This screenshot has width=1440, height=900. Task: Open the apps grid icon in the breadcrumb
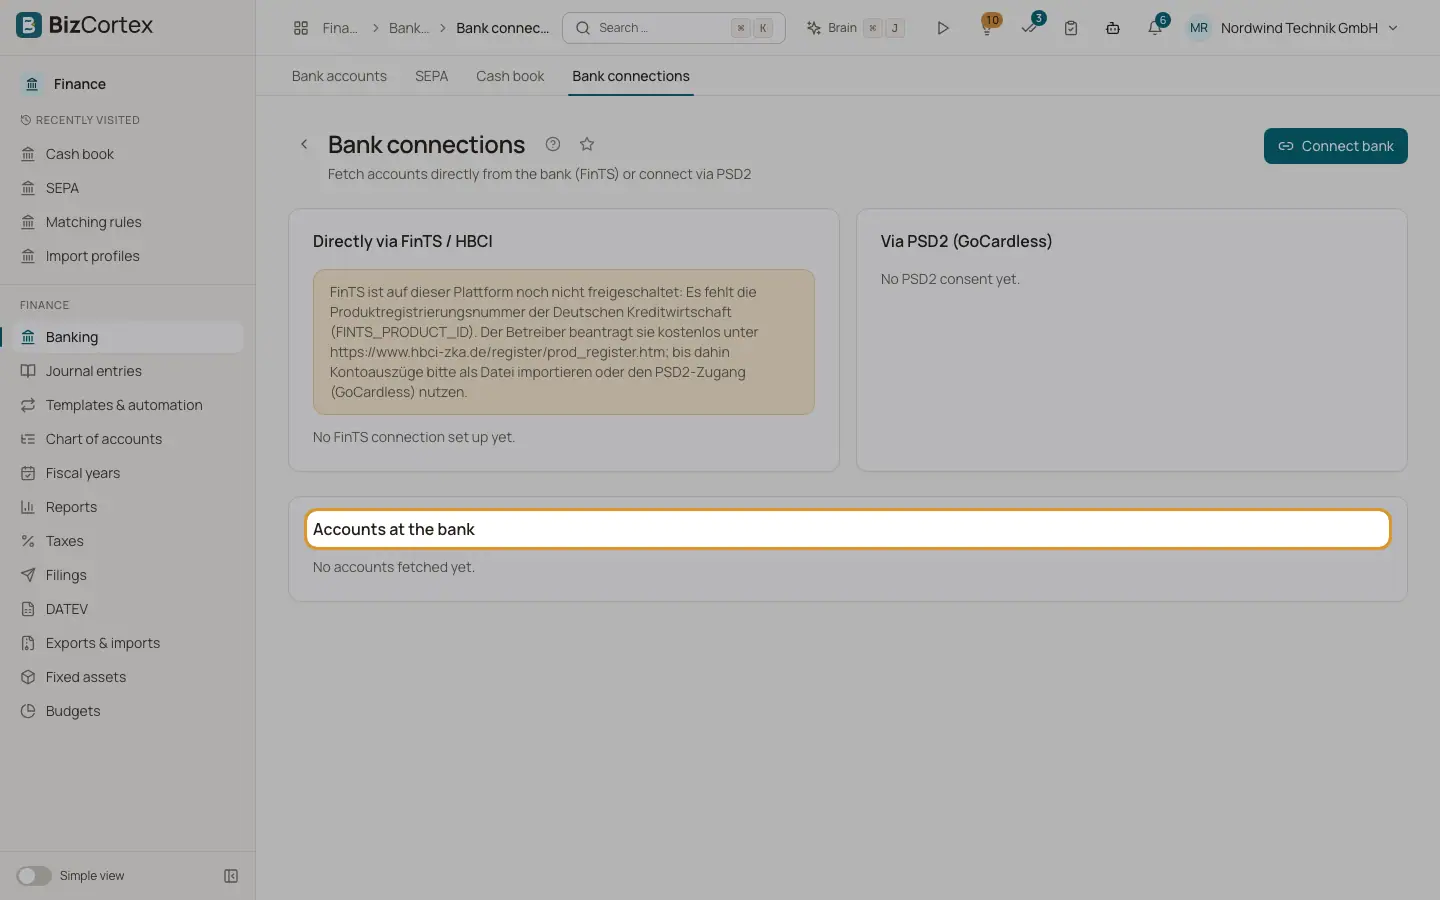coord(301,28)
